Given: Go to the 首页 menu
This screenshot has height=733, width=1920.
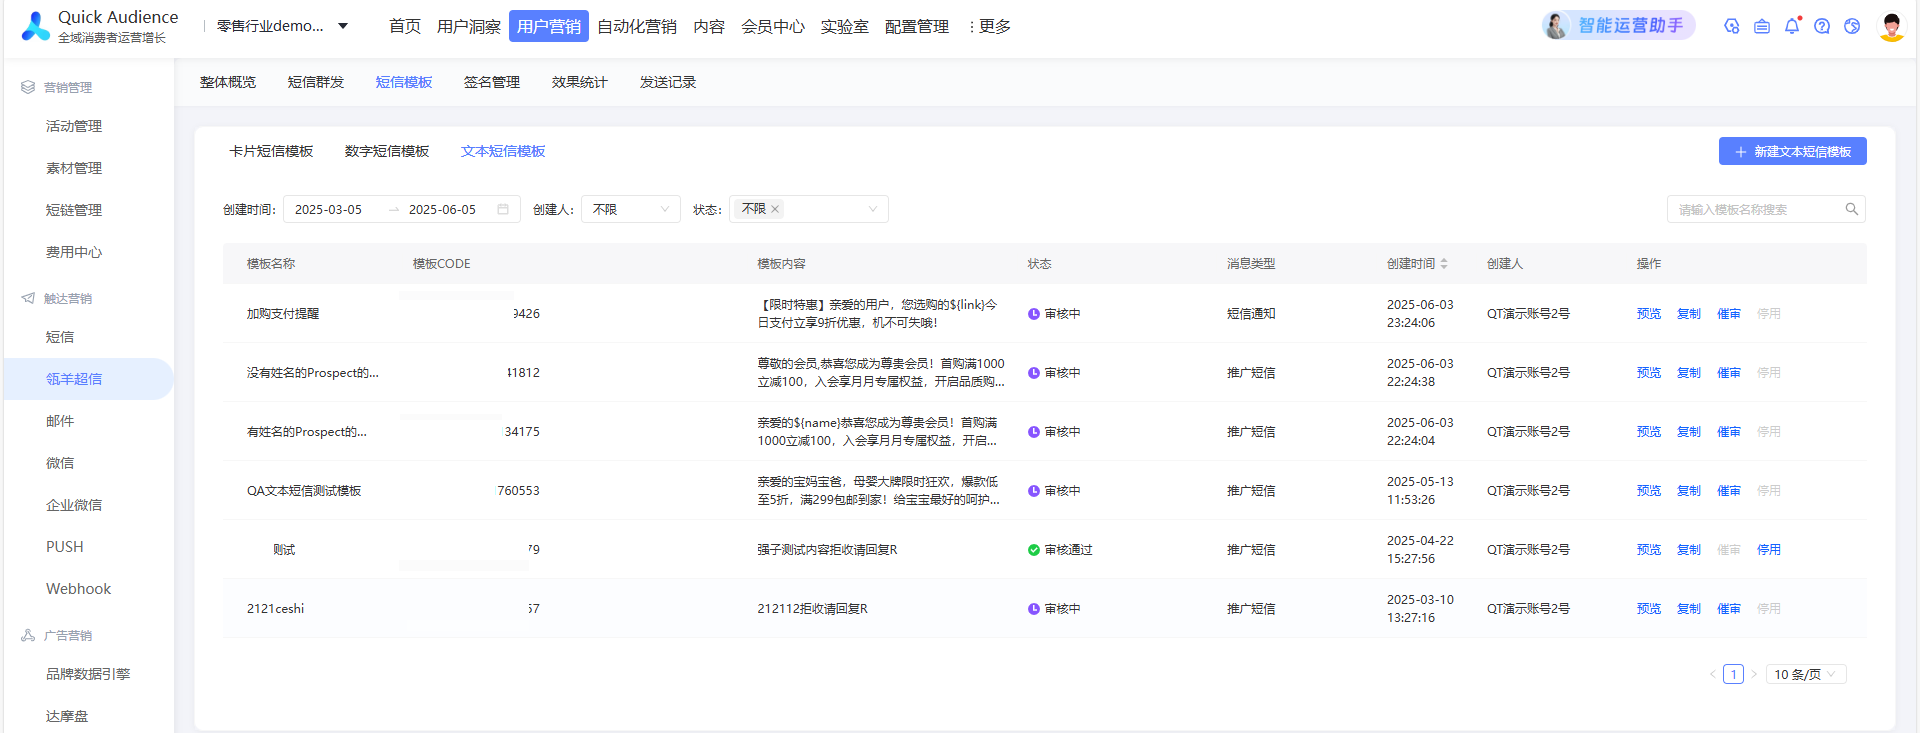Looking at the screenshot, I should (x=405, y=26).
